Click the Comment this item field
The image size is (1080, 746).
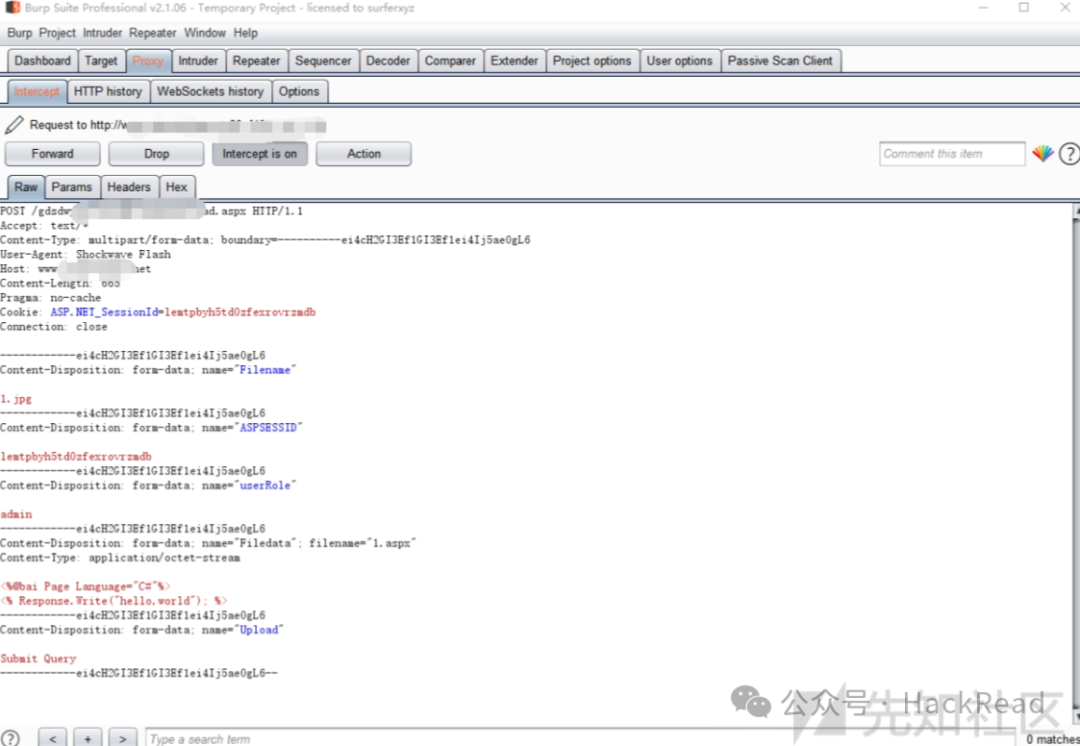(x=952, y=154)
